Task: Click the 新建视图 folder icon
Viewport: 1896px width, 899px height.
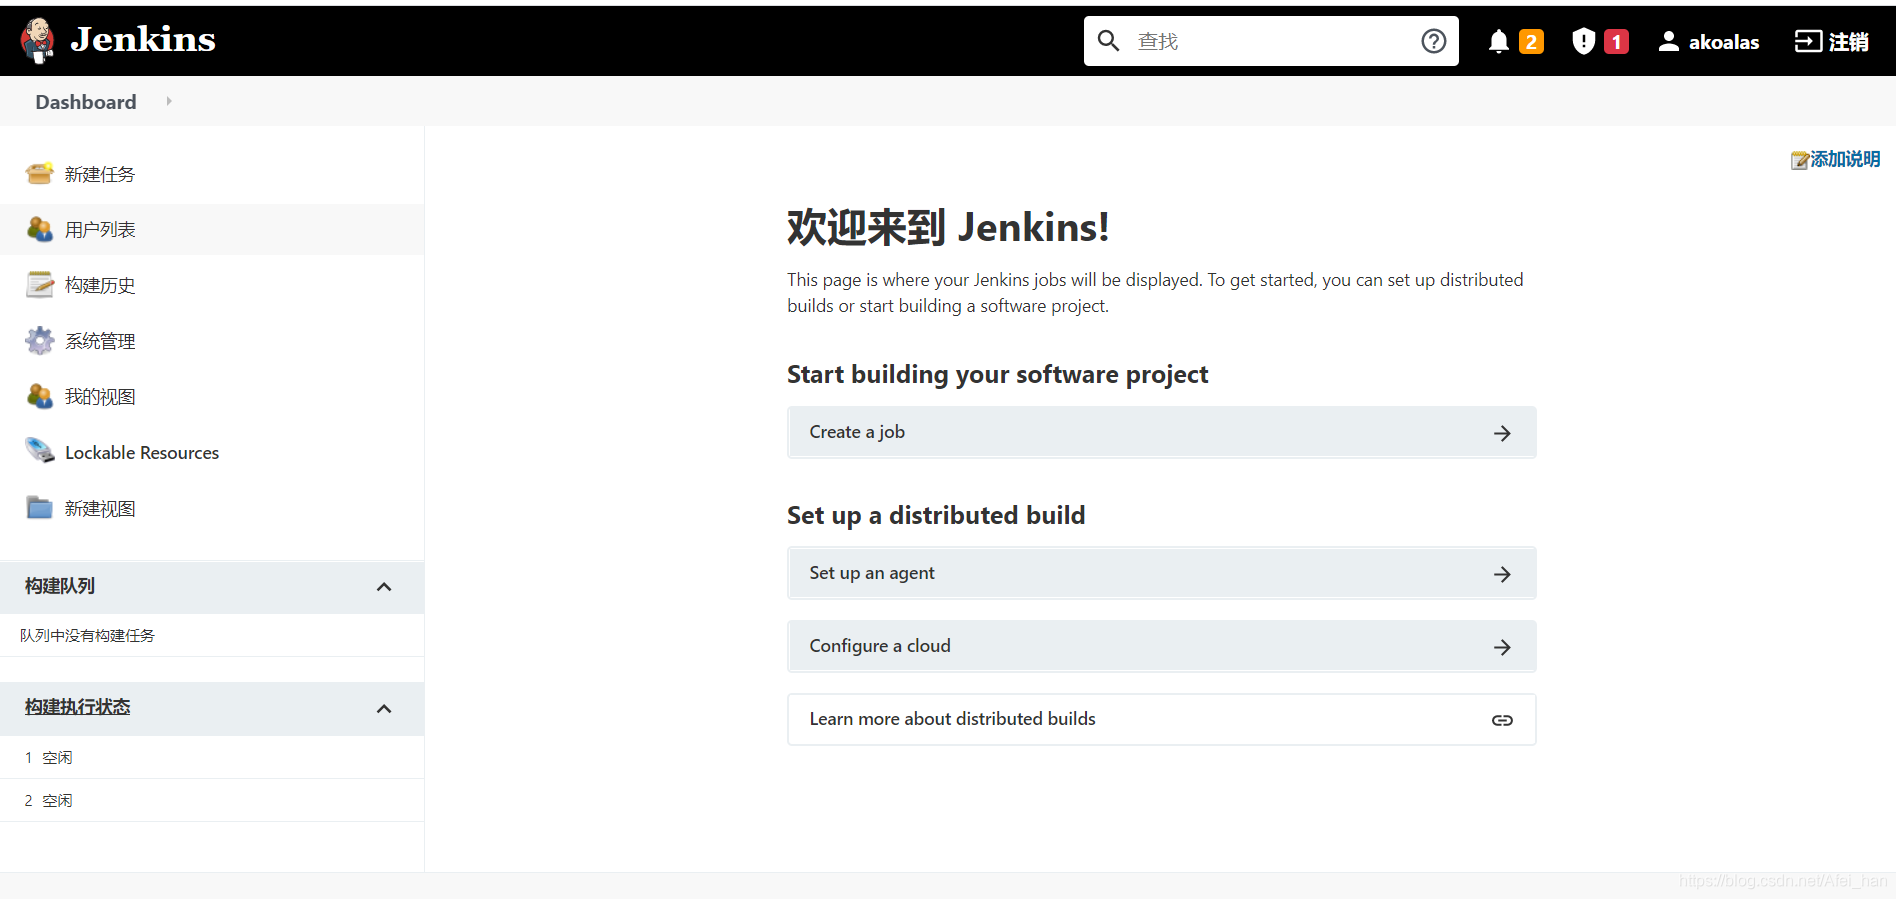Action: point(39,508)
